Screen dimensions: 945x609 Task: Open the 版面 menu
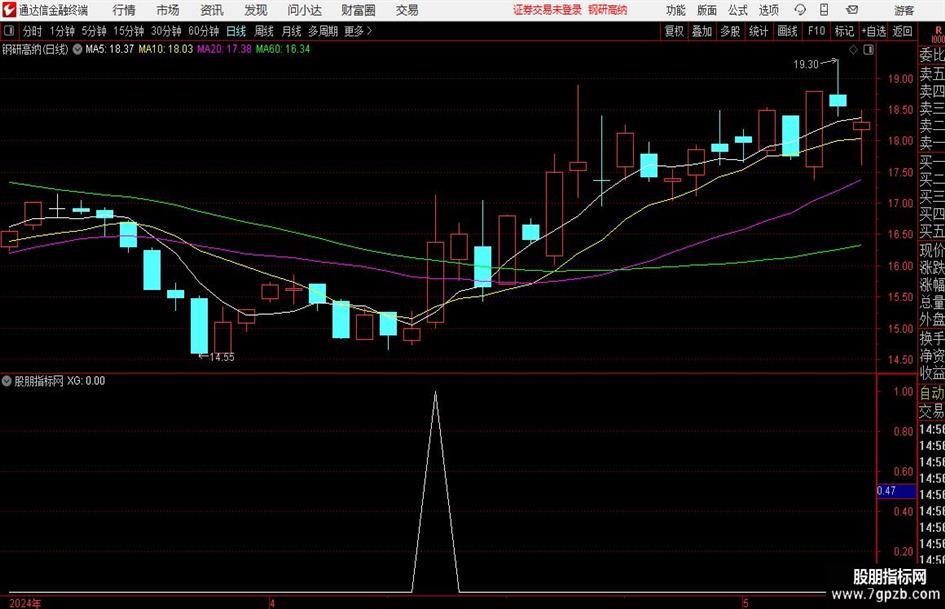pyautogui.click(x=707, y=10)
